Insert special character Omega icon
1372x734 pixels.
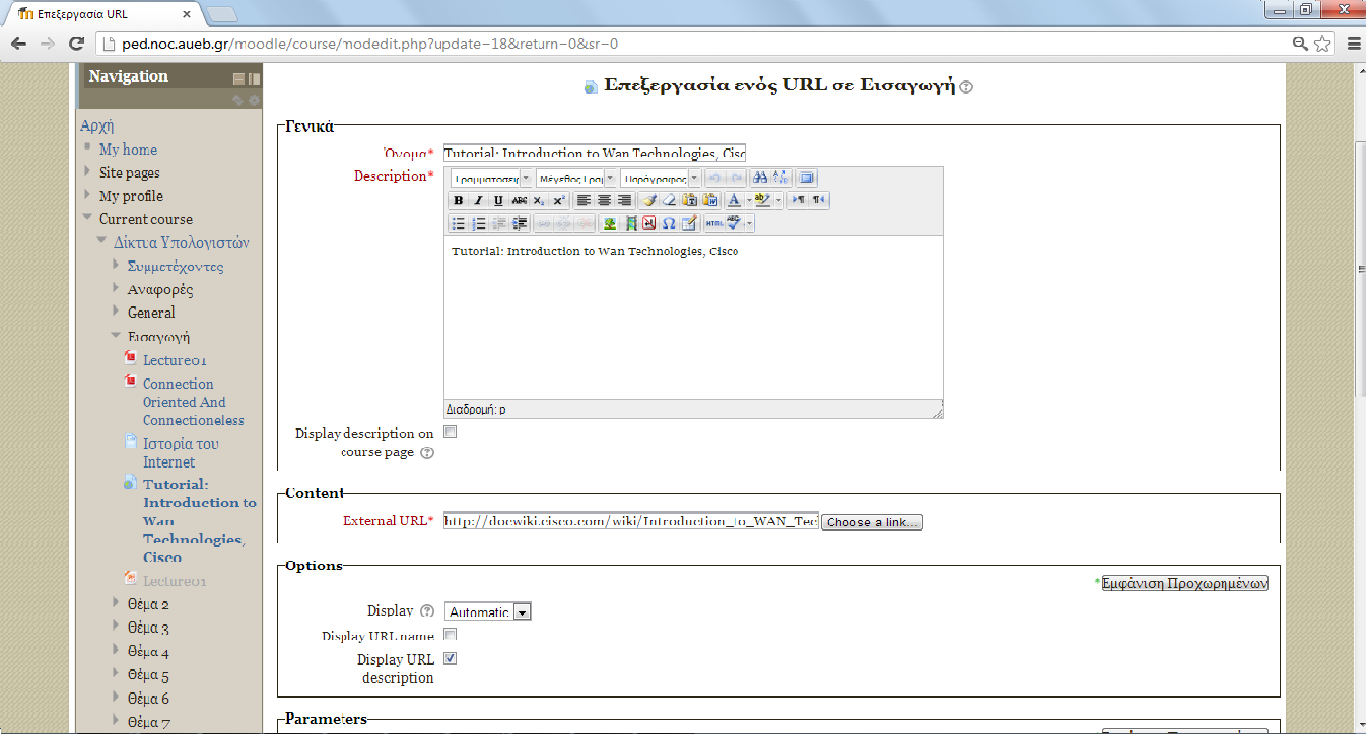point(669,223)
